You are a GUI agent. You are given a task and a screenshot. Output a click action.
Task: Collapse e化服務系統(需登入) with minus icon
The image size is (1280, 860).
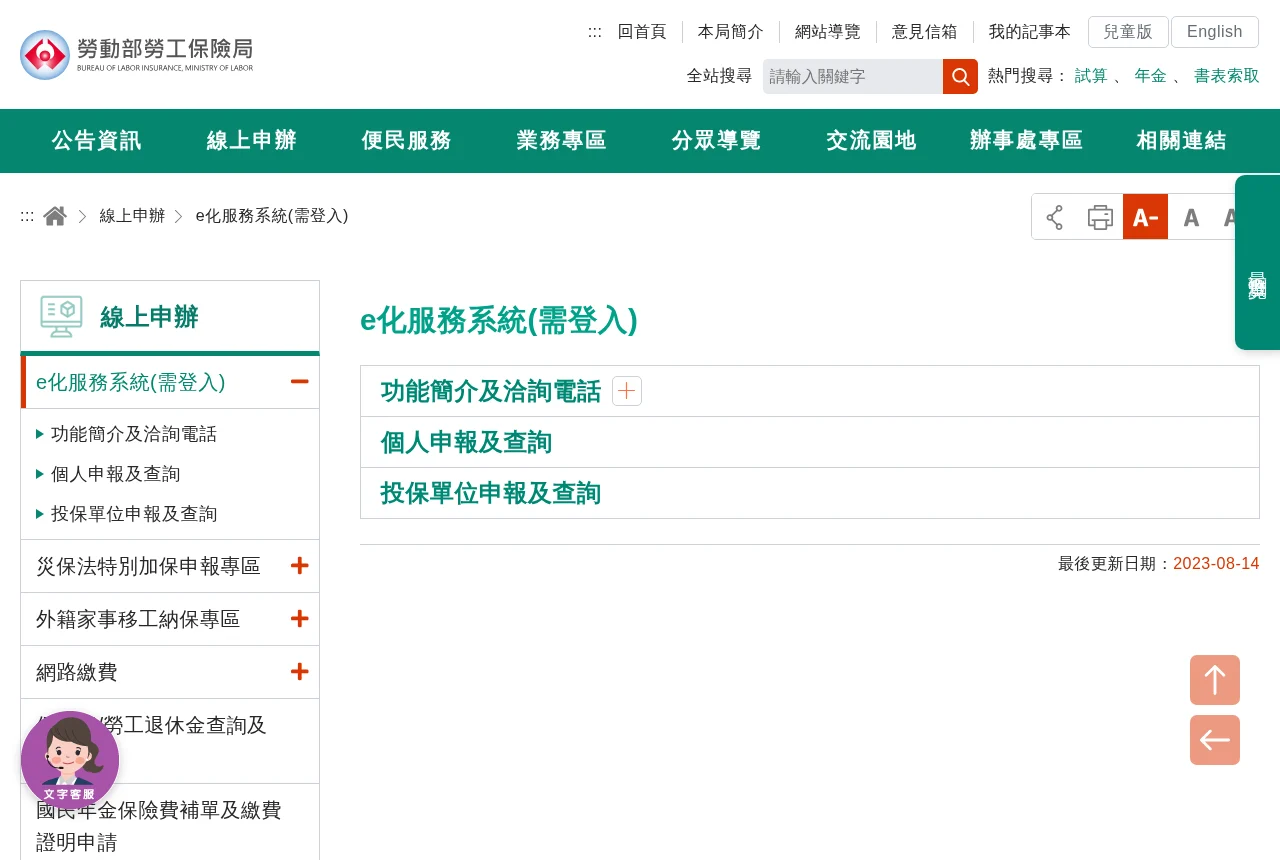(299, 382)
